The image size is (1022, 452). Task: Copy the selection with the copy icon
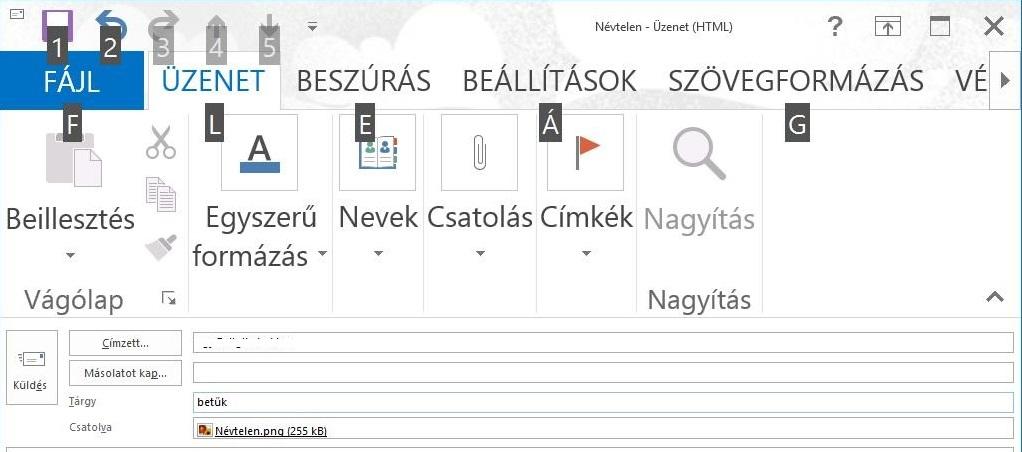[161, 195]
